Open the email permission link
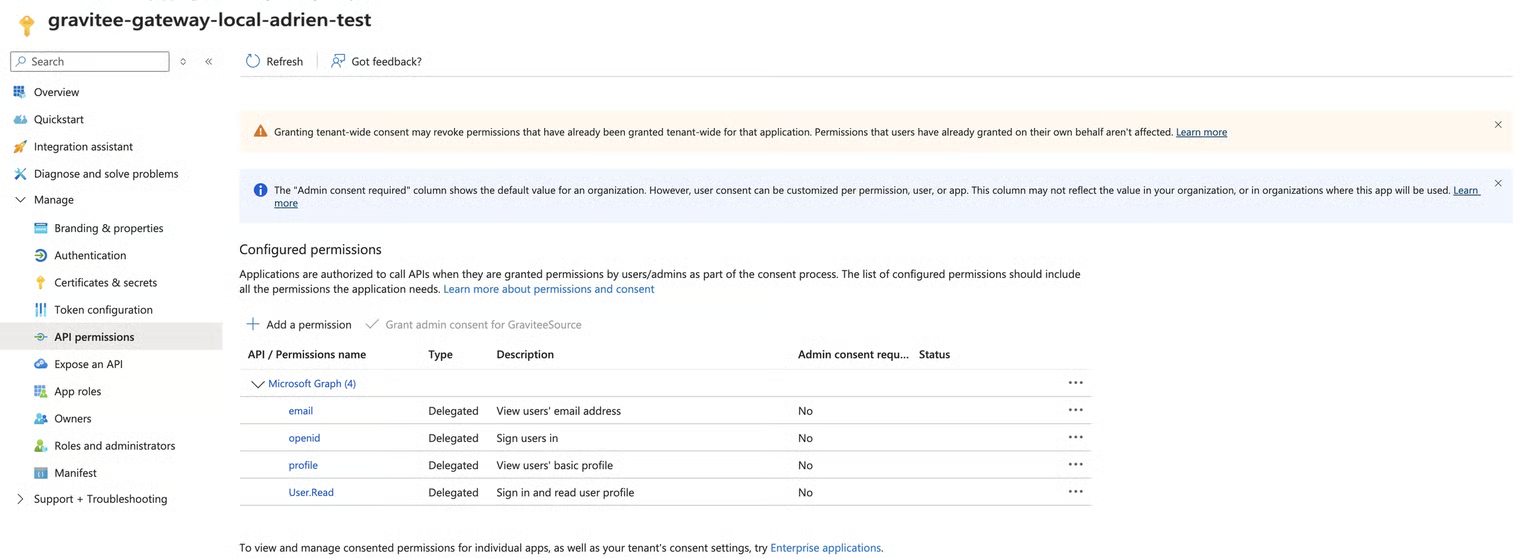The width and height of the screenshot is (1520, 558). tap(301, 411)
